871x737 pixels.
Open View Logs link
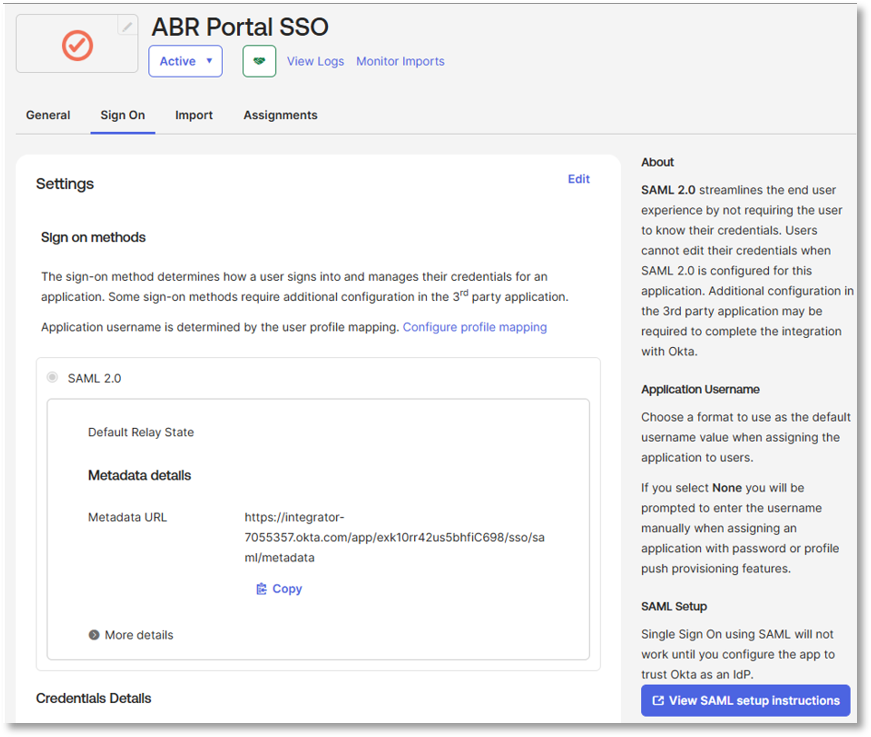(x=315, y=61)
